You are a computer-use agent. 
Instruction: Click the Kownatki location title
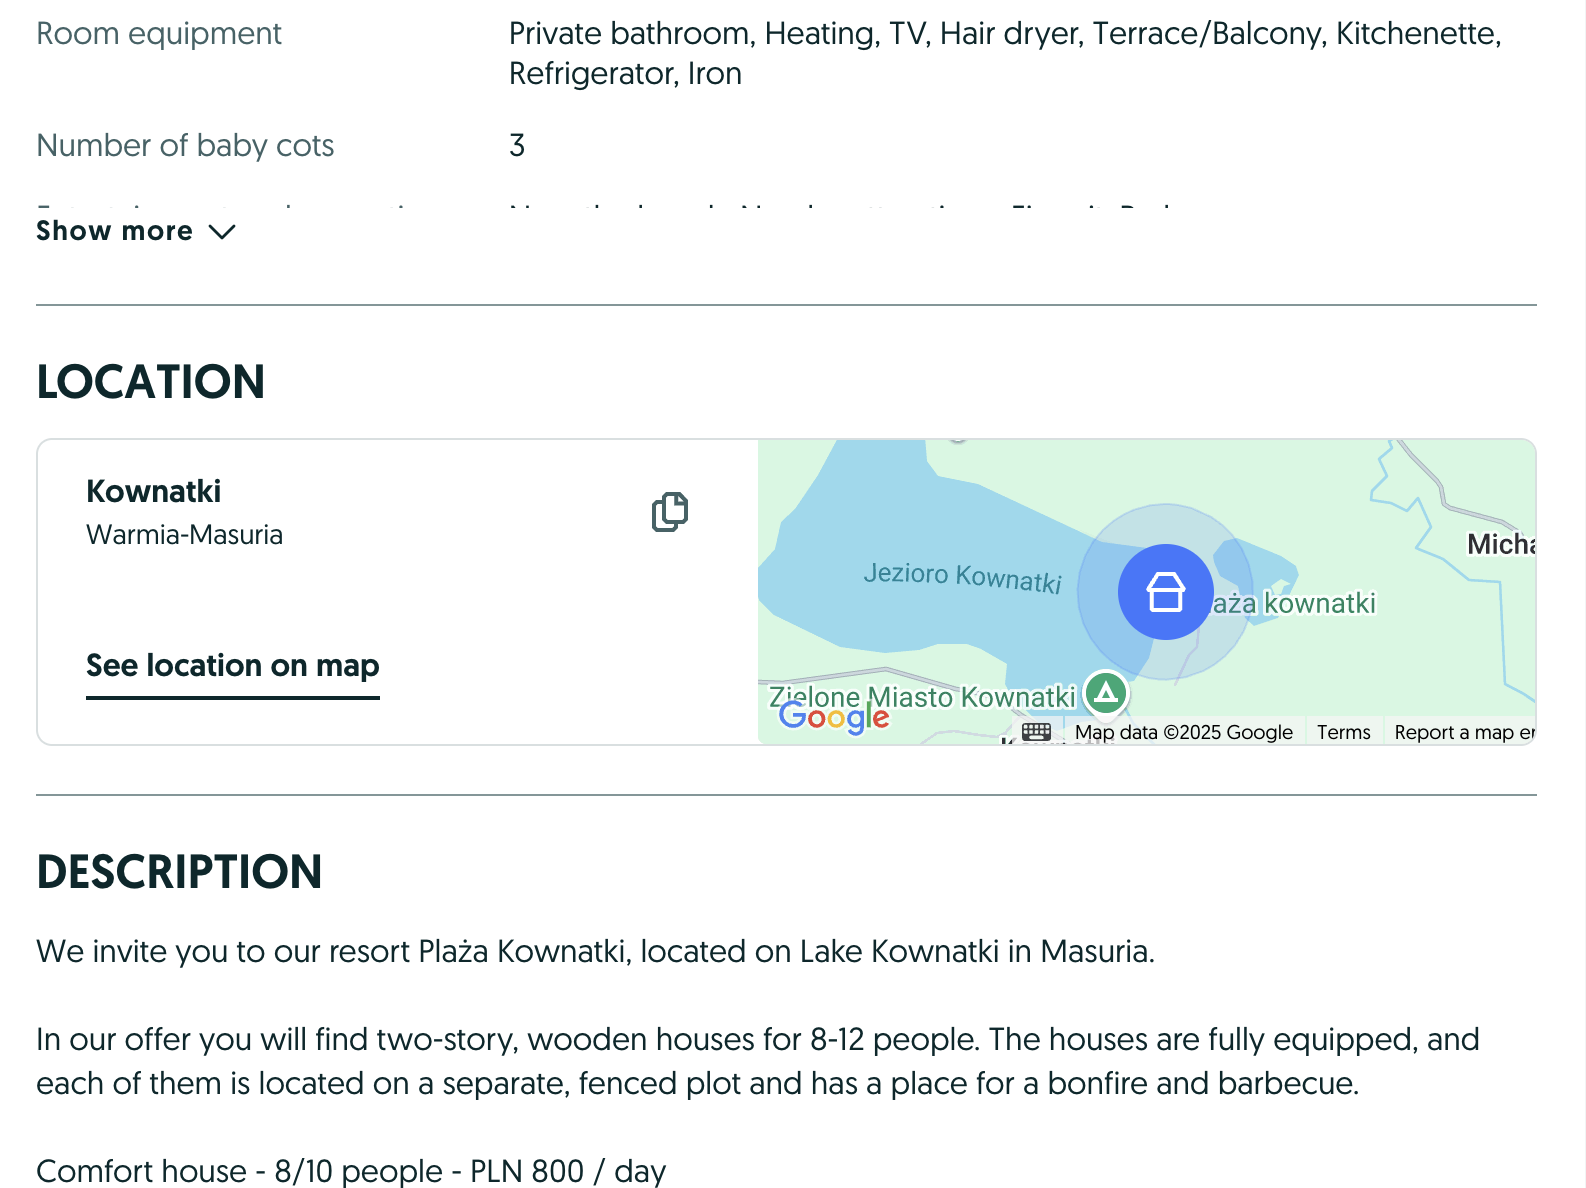point(154,491)
